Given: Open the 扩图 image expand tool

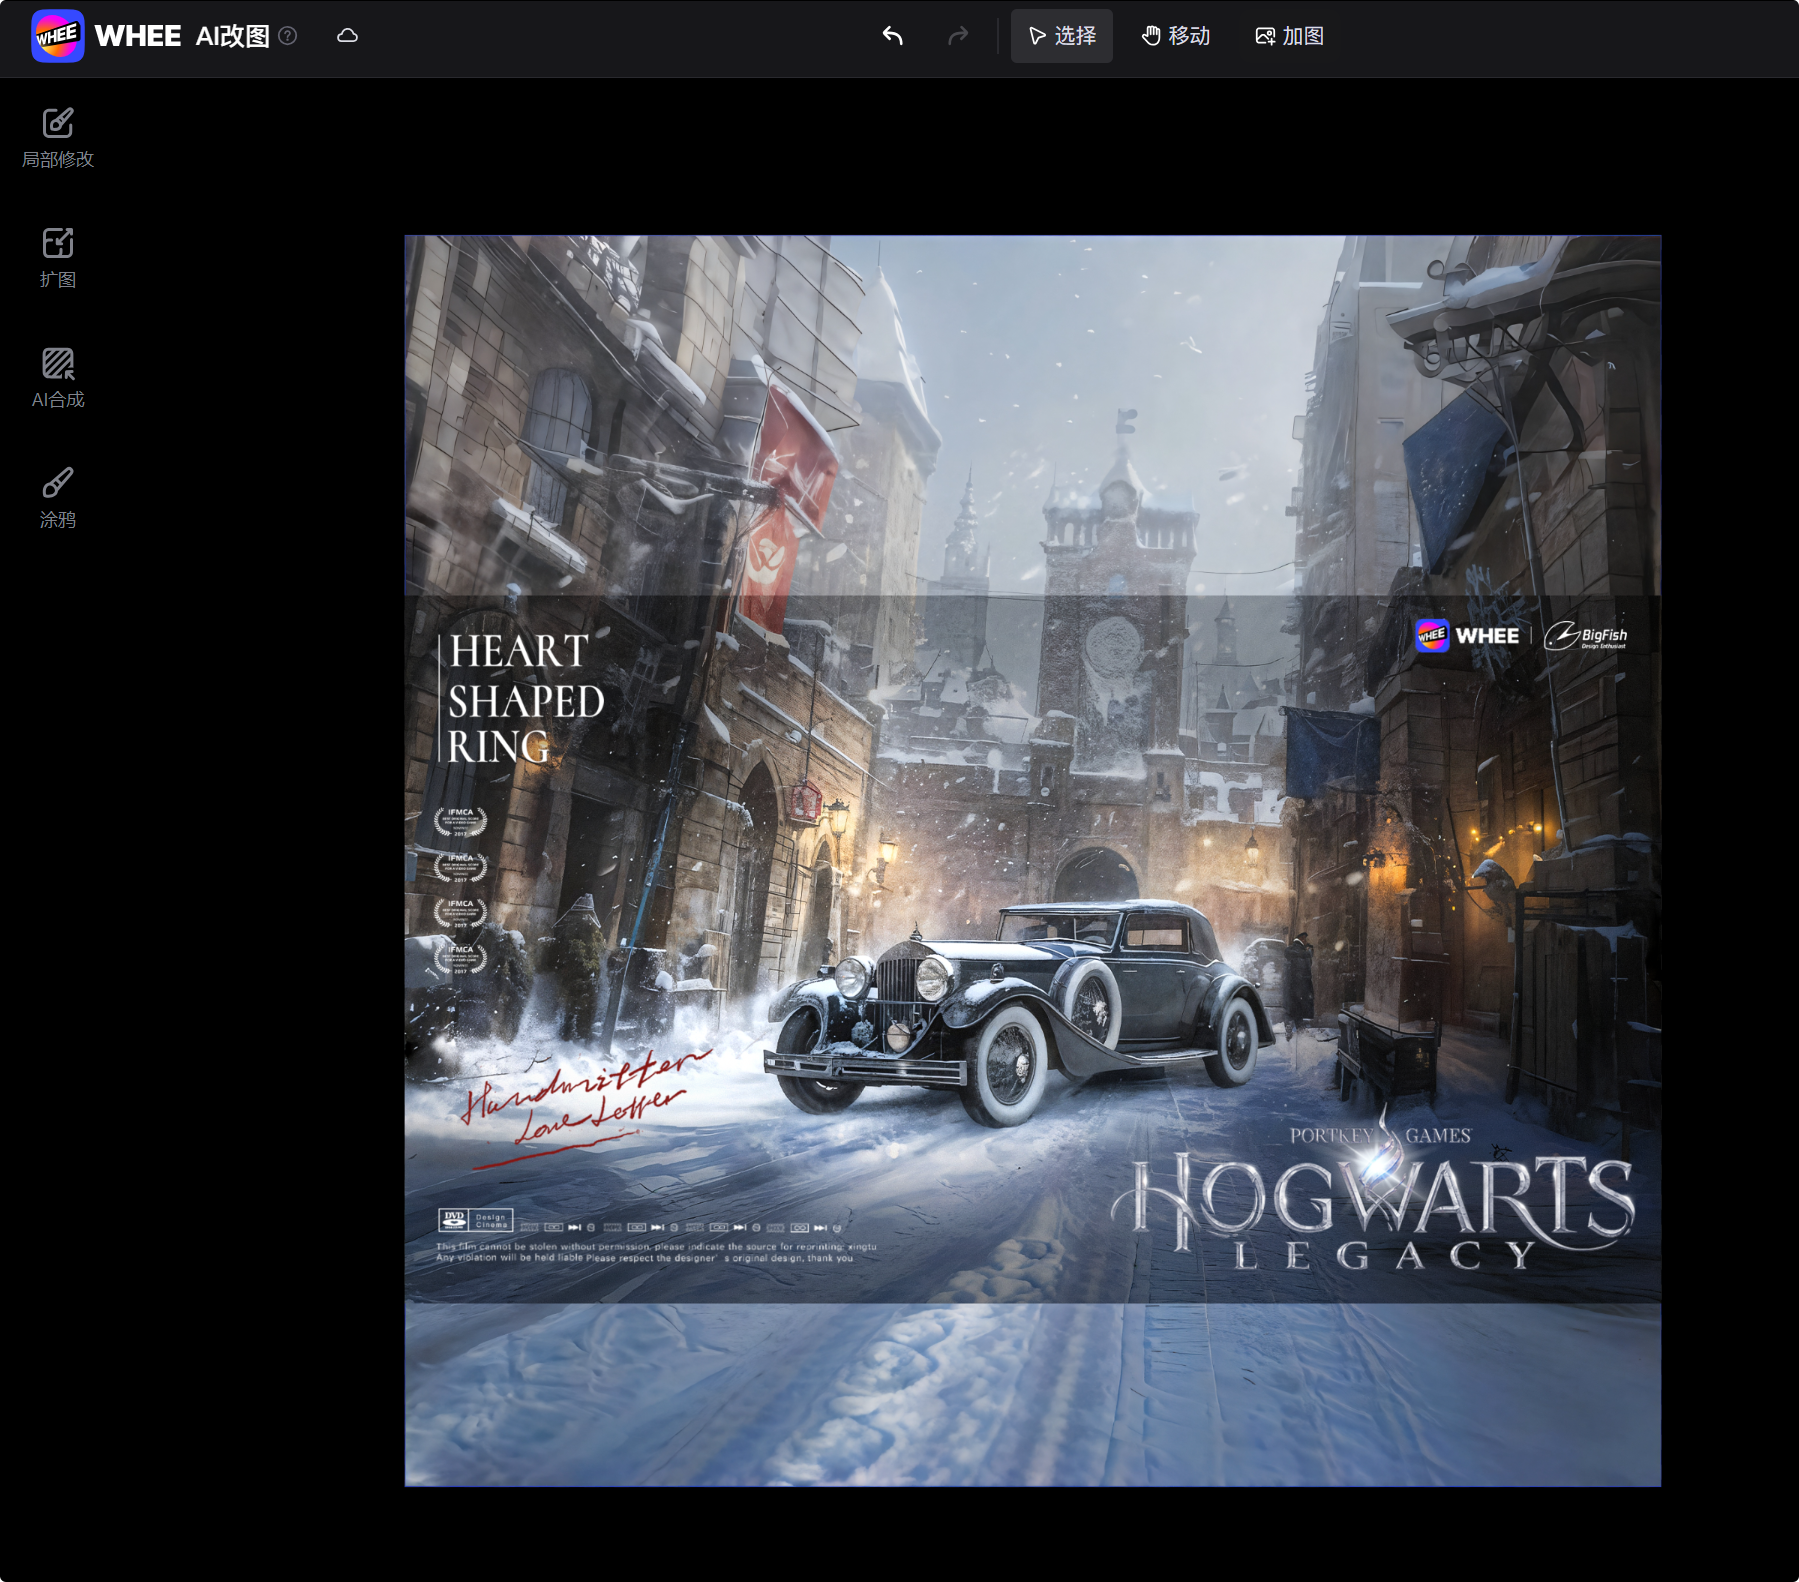Looking at the screenshot, I should (58, 258).
